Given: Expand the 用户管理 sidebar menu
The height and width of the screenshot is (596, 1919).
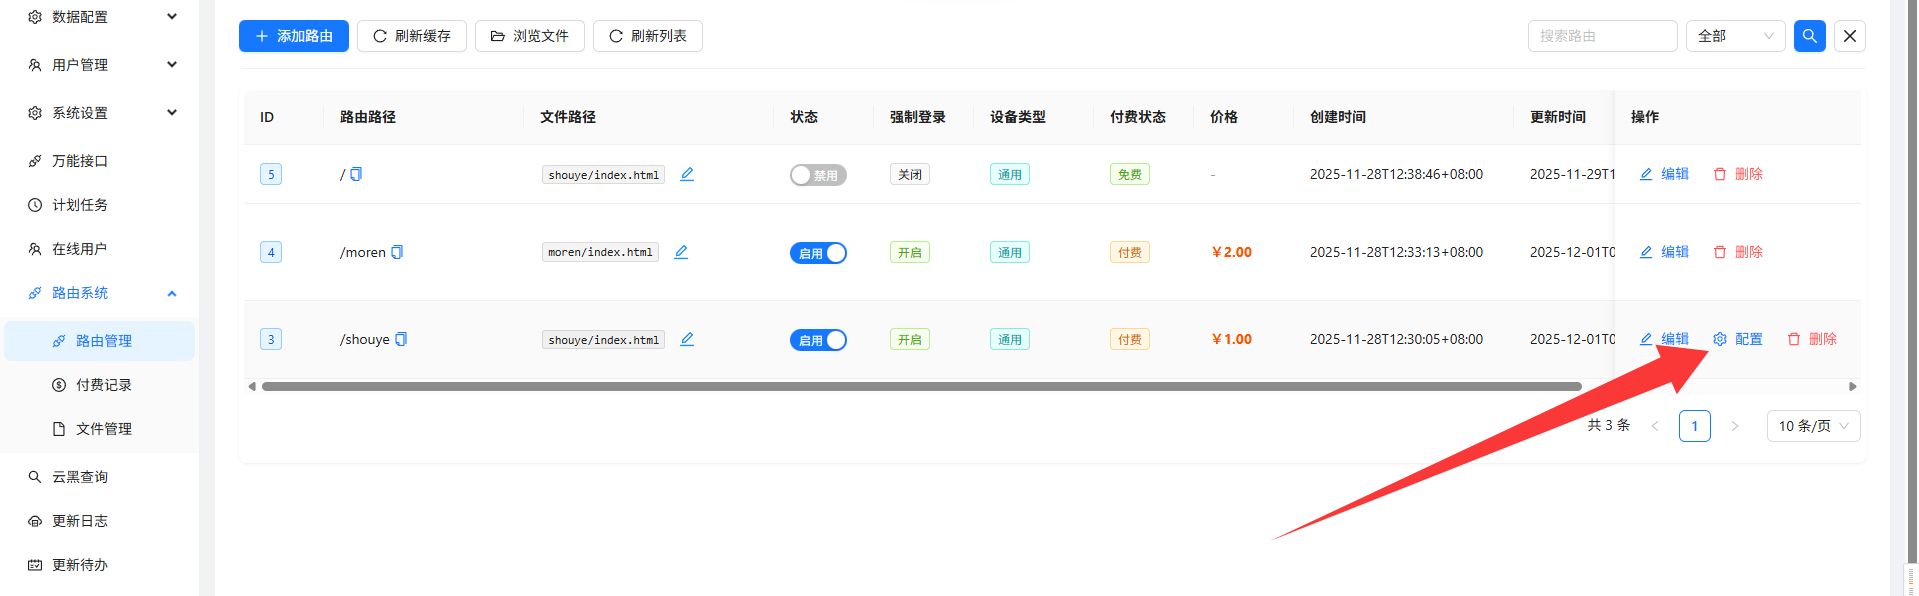Looking at the screenshot, I should 100,65.
